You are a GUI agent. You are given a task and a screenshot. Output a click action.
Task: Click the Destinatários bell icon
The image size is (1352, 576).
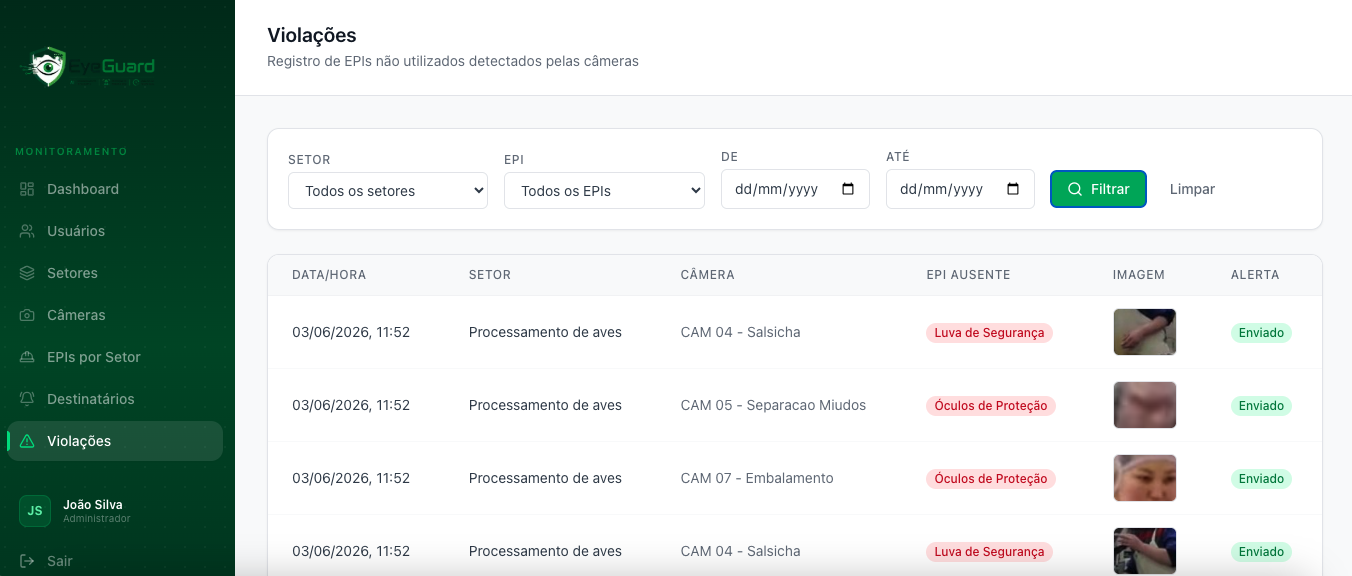point(27,399)
